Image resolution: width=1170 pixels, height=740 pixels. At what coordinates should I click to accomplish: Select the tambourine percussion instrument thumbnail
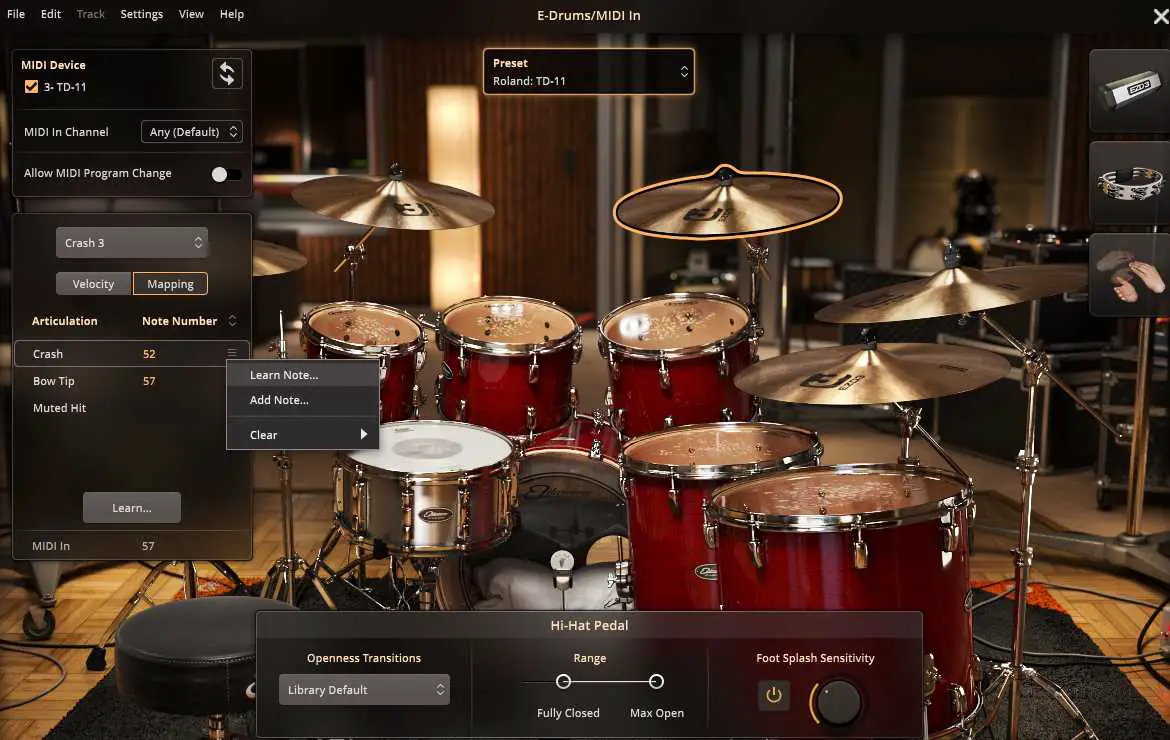tap(1129, 184)
